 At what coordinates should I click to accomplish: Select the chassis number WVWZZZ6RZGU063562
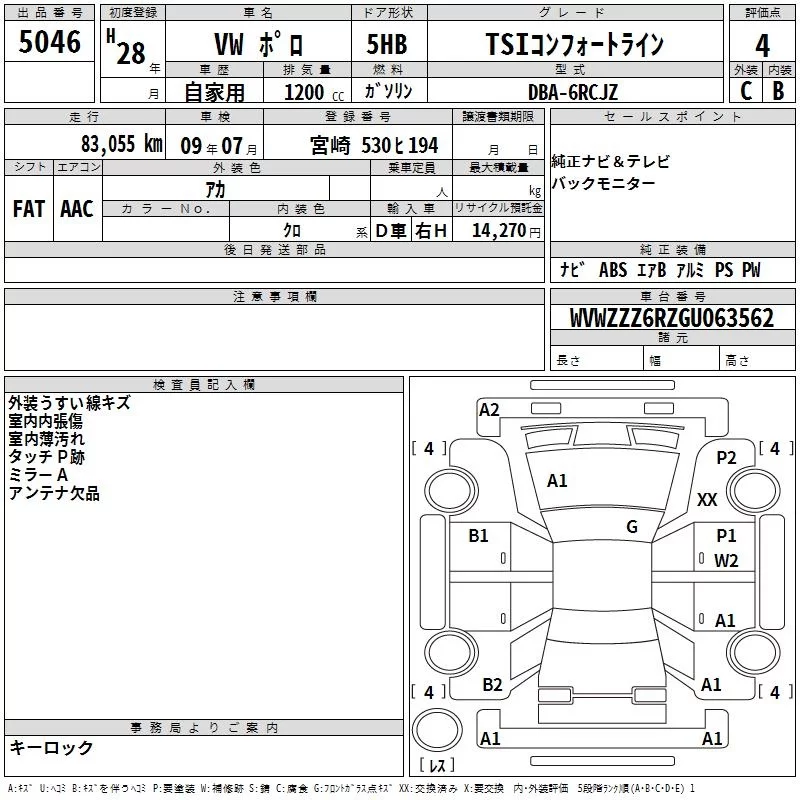click(x=671, y=318)
